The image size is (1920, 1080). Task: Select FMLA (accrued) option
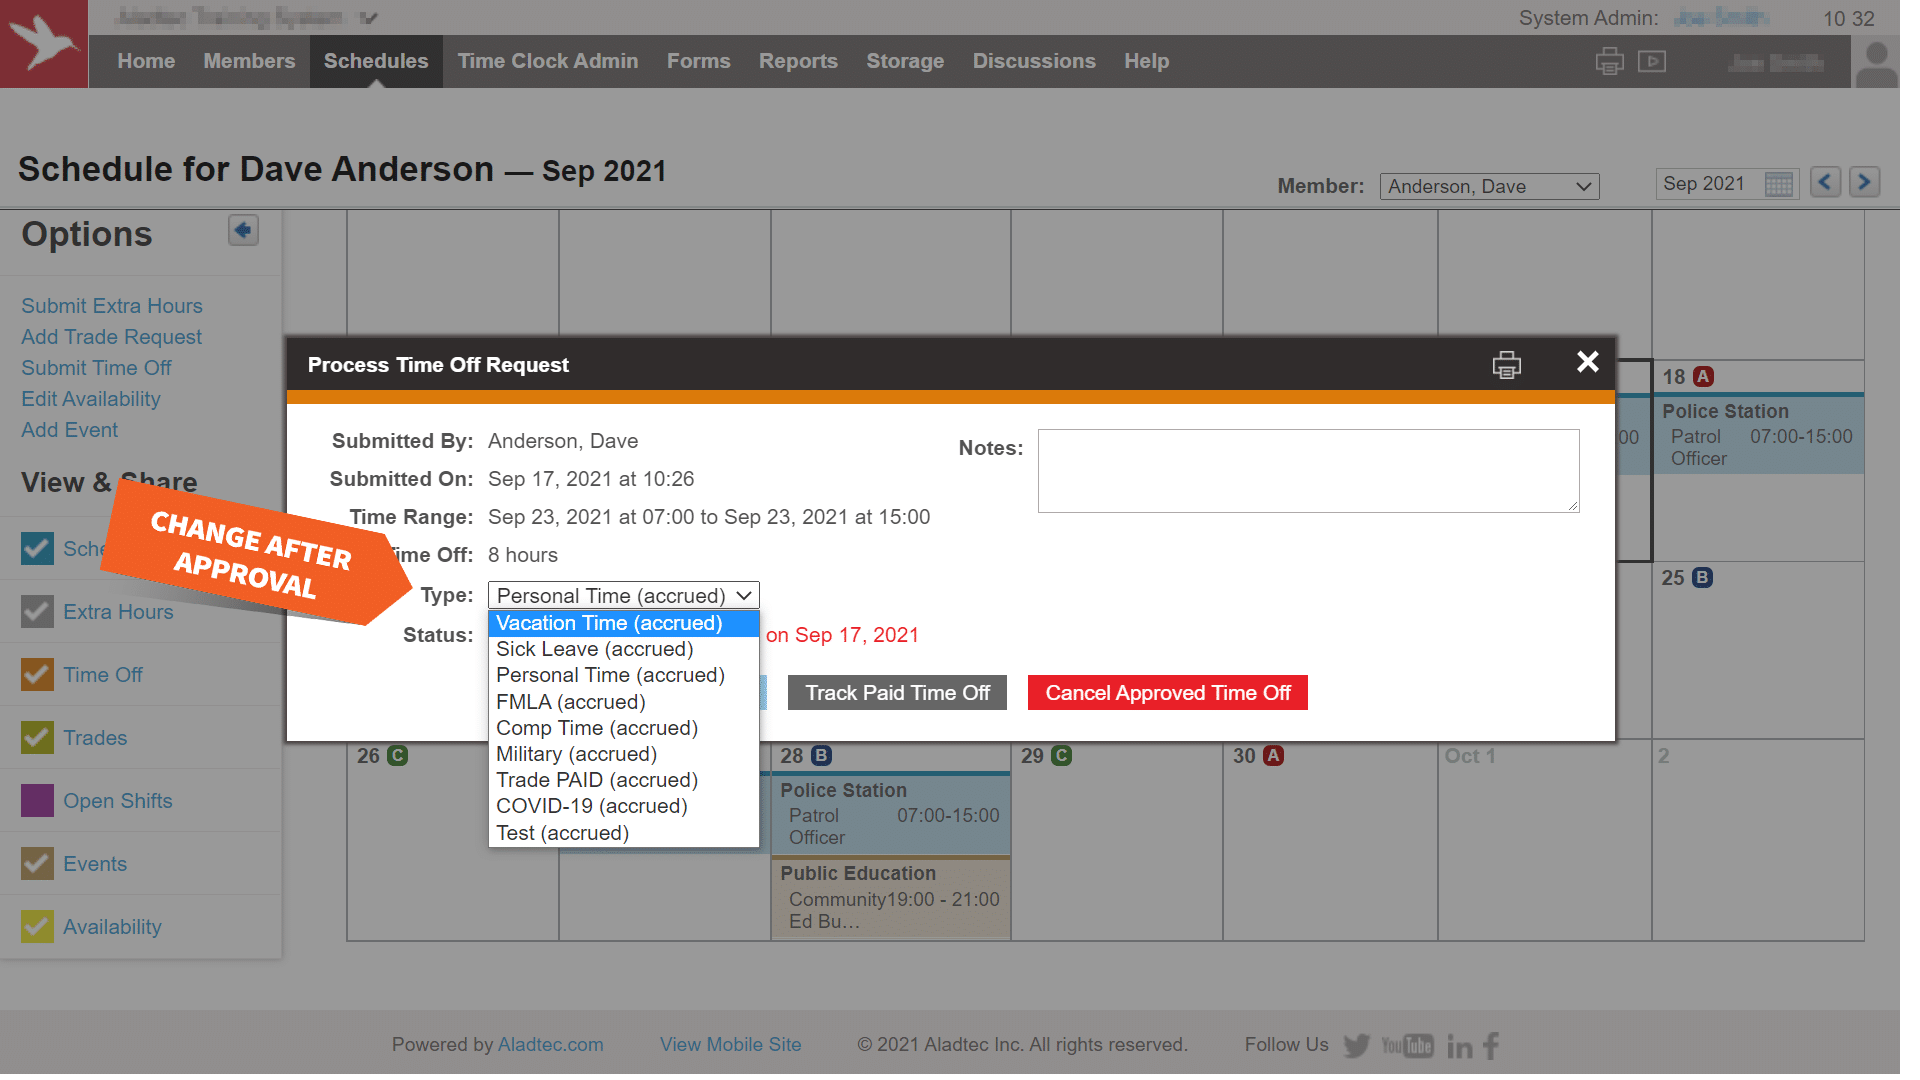coord(623,702)
